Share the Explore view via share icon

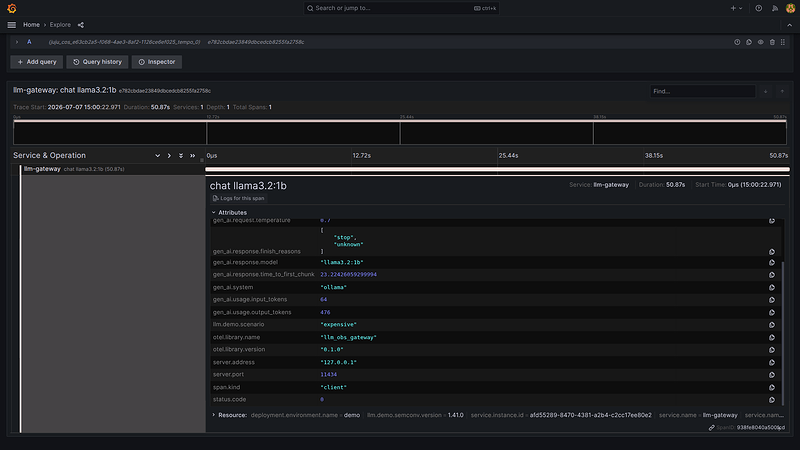point(81,24)
